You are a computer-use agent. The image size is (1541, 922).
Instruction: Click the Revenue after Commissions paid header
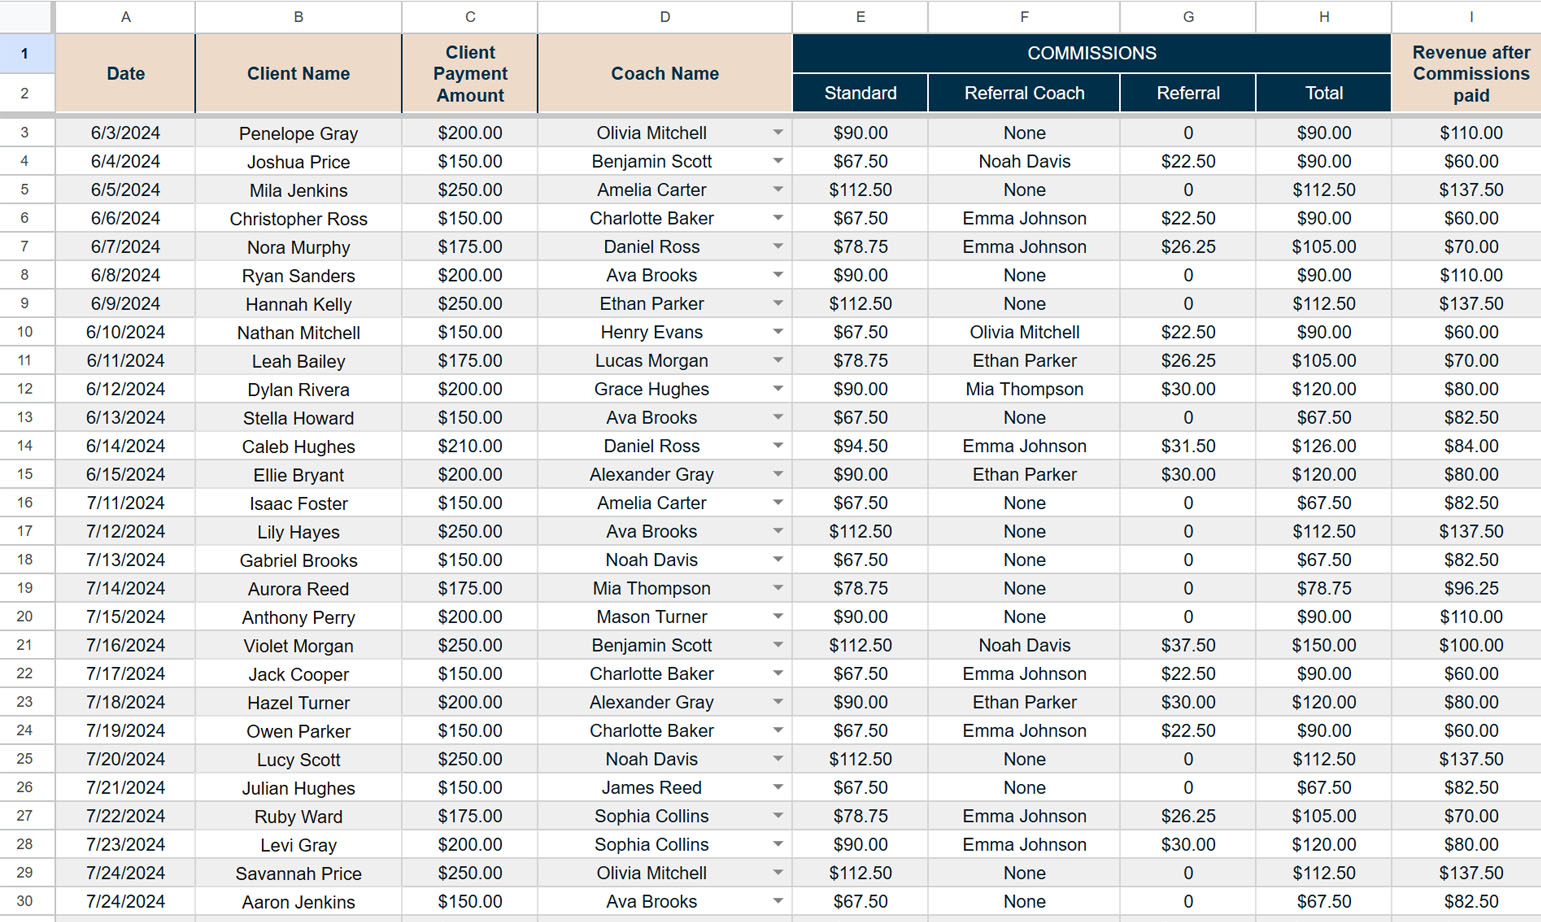pos(1470,74)
